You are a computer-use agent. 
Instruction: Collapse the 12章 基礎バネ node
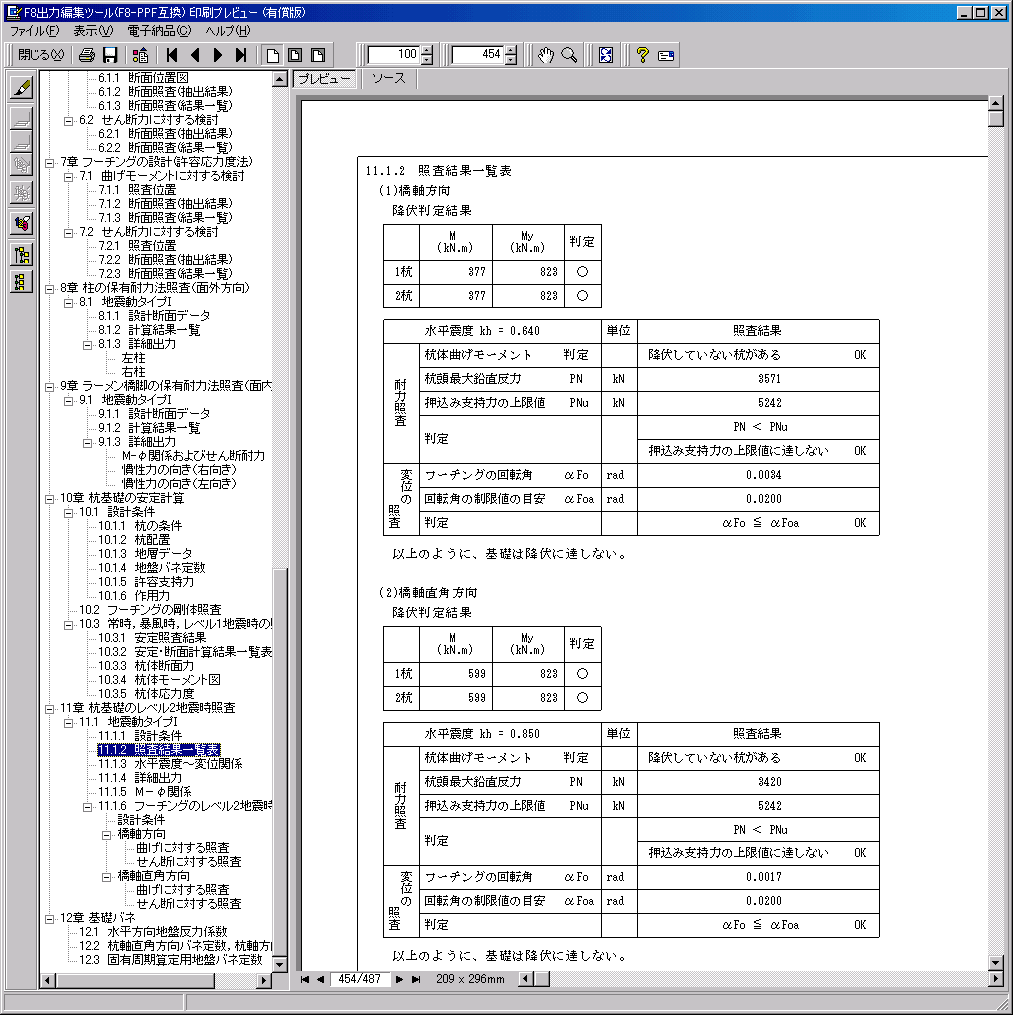pyautogui.click(x=49, y=919)
